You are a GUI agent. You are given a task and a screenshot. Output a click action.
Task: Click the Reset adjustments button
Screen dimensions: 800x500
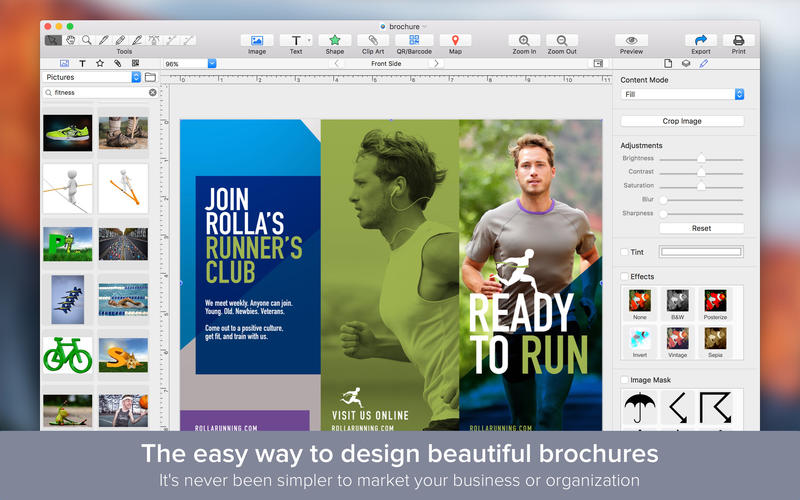(x=700, y=228)
